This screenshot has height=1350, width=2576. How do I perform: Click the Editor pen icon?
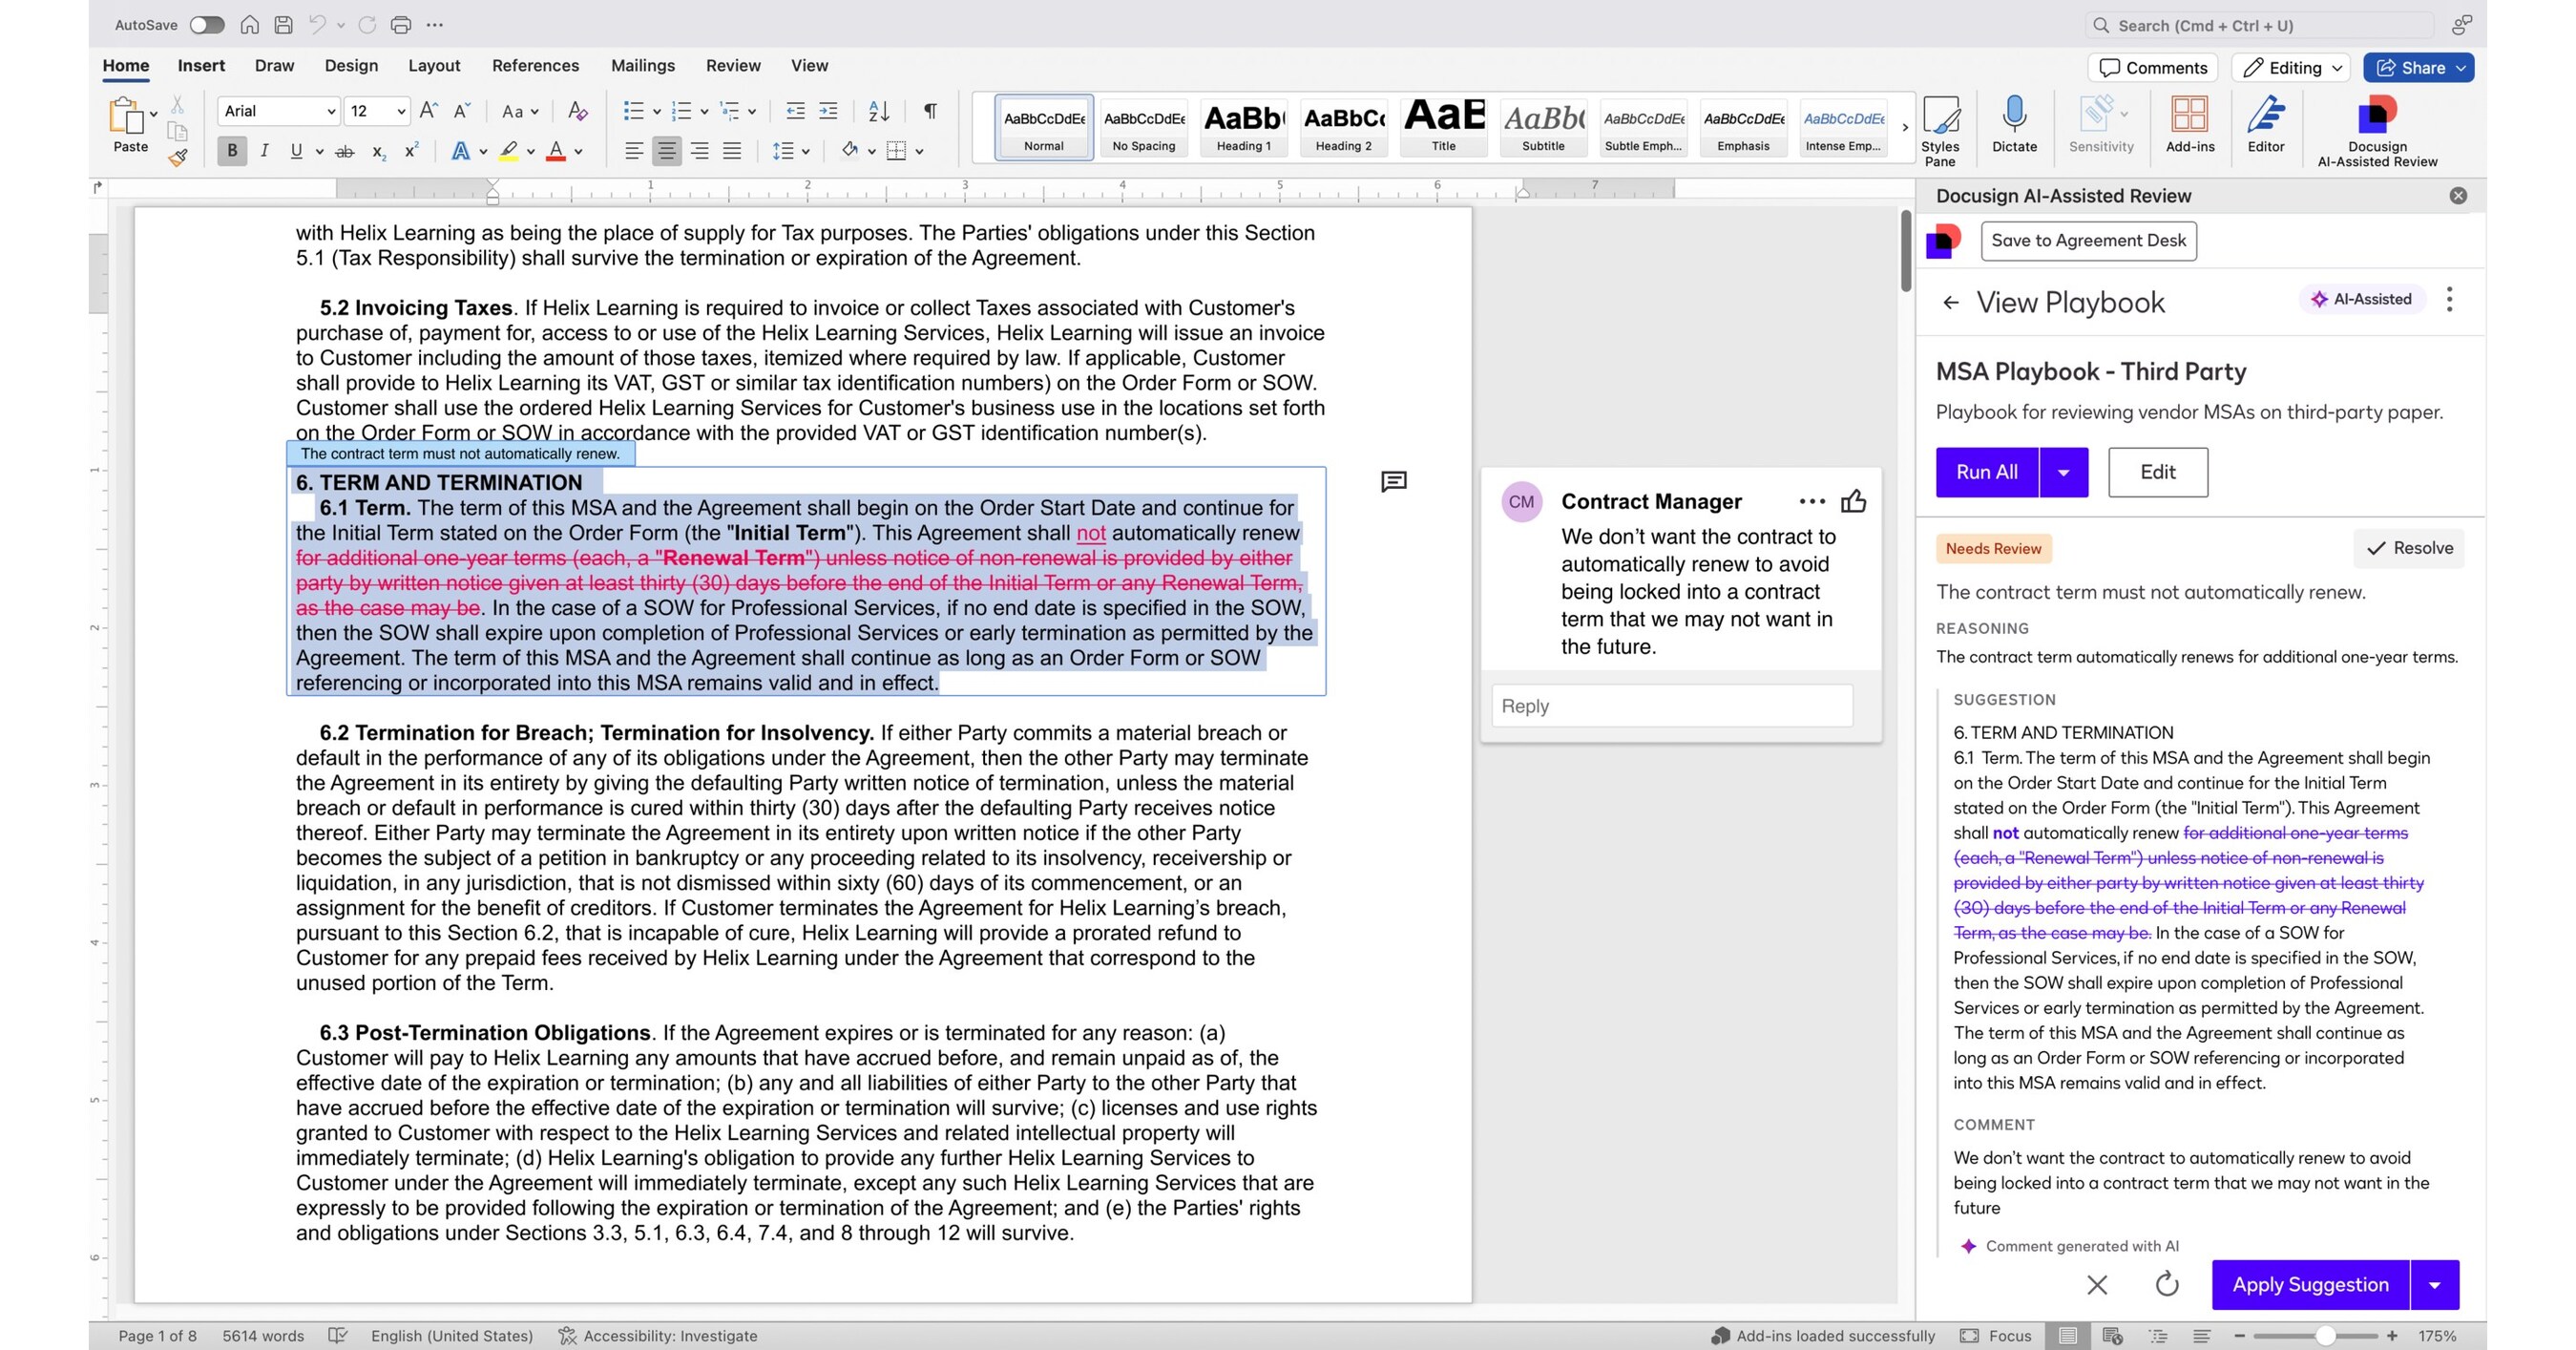(x=2265, y=117)
